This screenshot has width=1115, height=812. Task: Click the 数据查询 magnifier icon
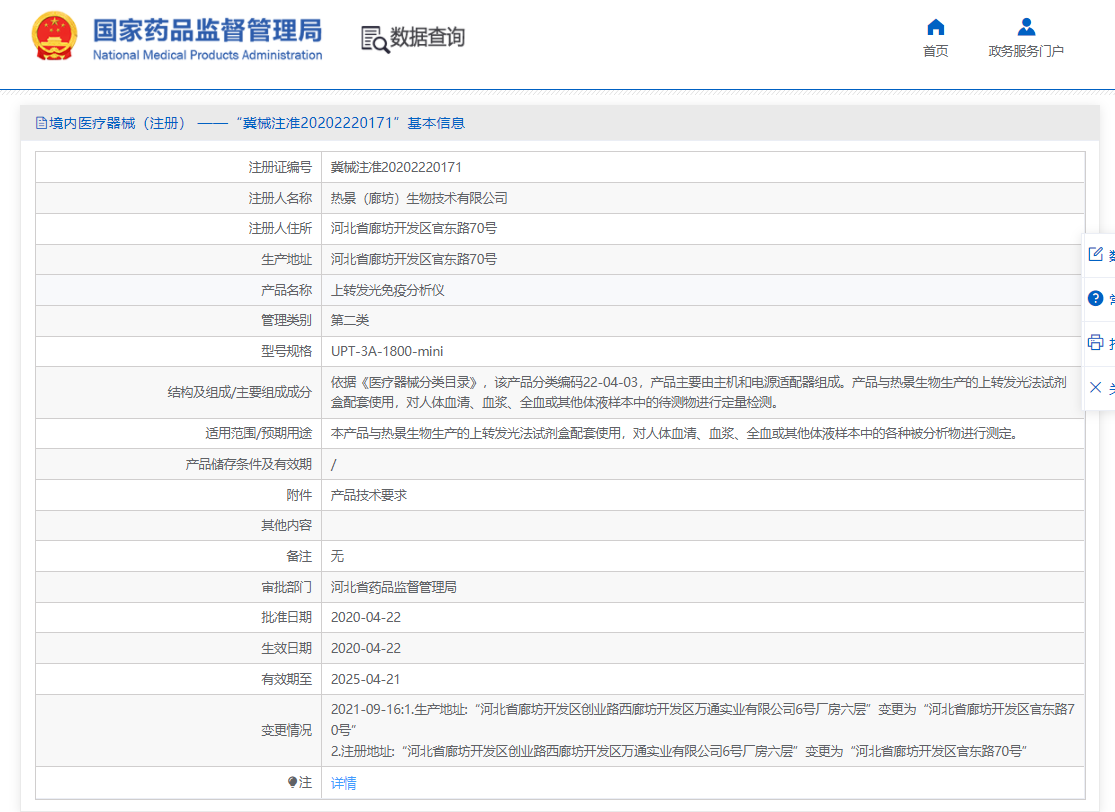pos(375,40)
